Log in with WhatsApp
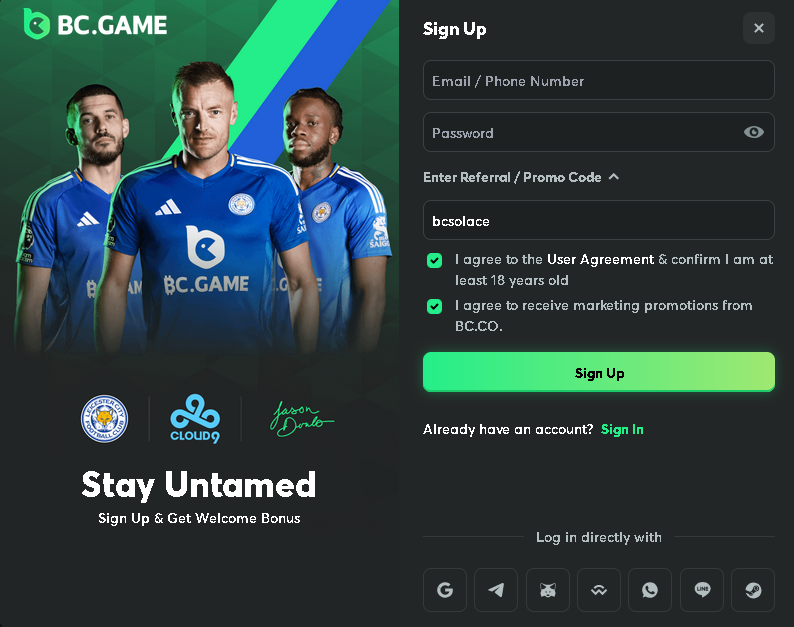The width and height of the screenshot is (794, 627). coord(650,590)
